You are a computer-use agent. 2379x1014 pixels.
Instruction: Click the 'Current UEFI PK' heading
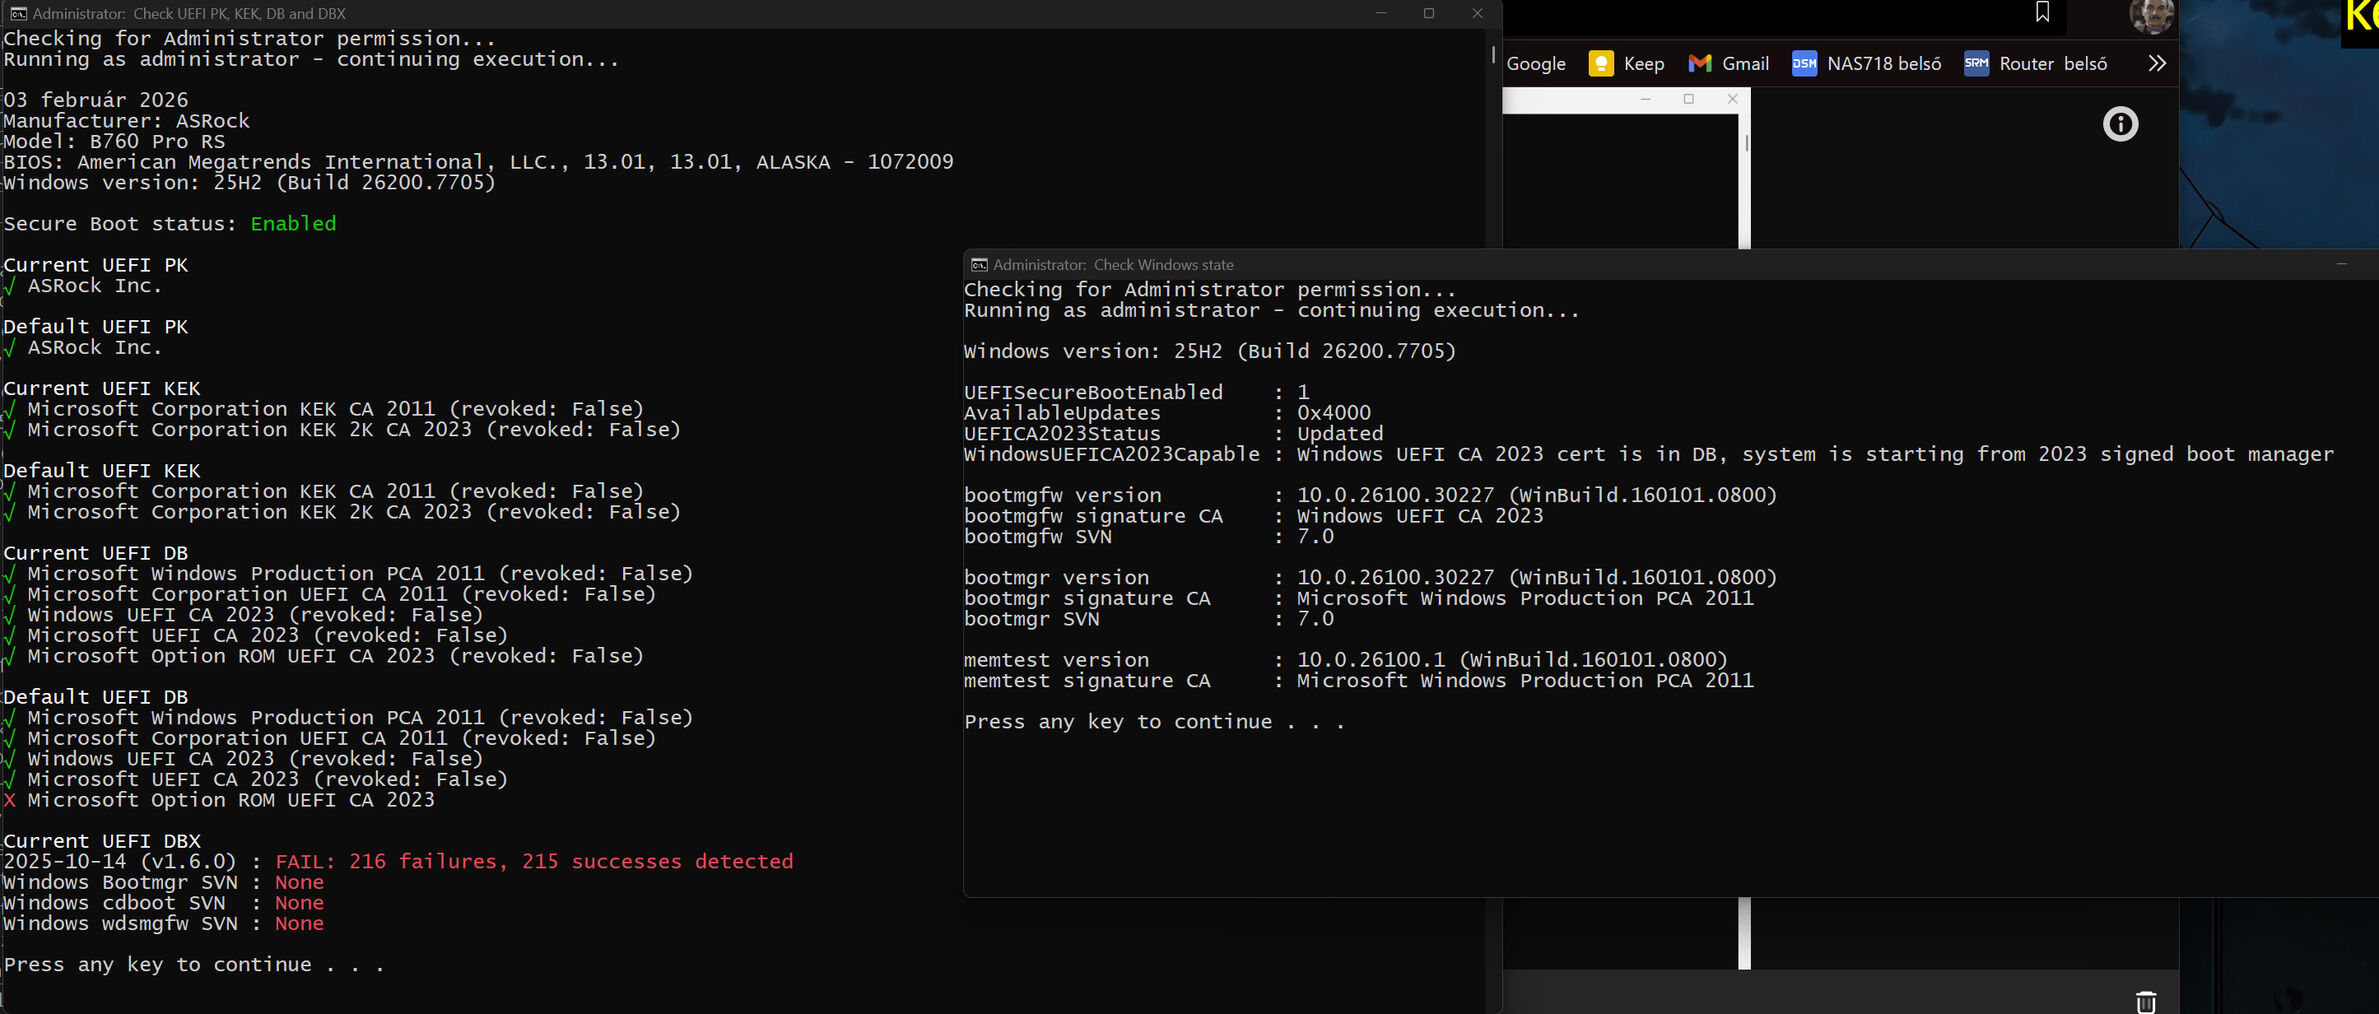tap(95, 265)
